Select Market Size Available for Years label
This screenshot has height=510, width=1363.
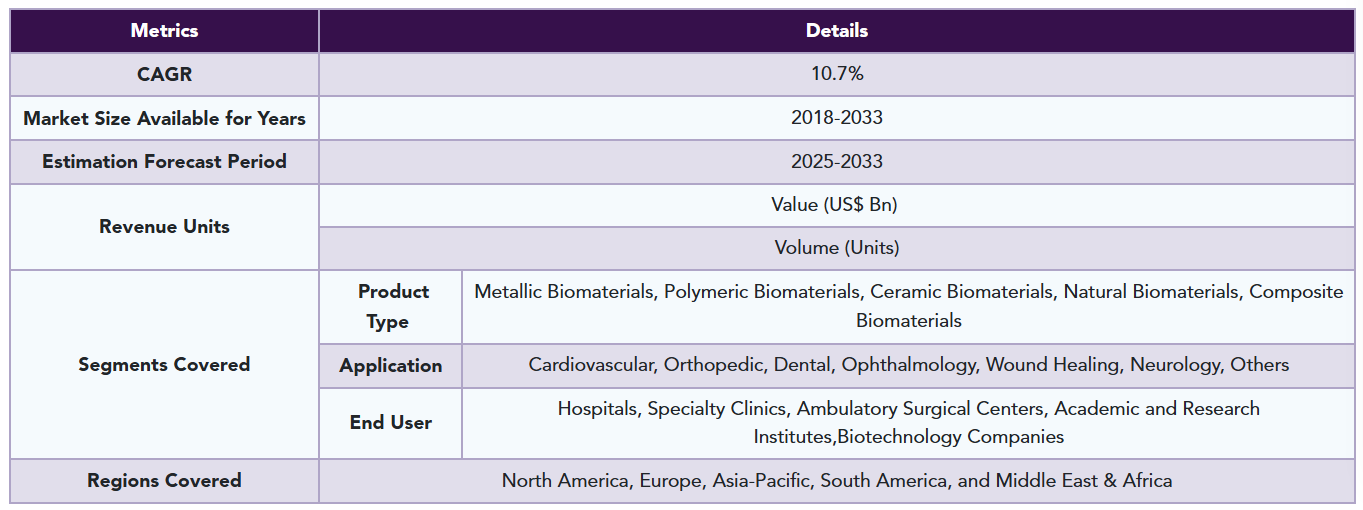tap(165, 118)
